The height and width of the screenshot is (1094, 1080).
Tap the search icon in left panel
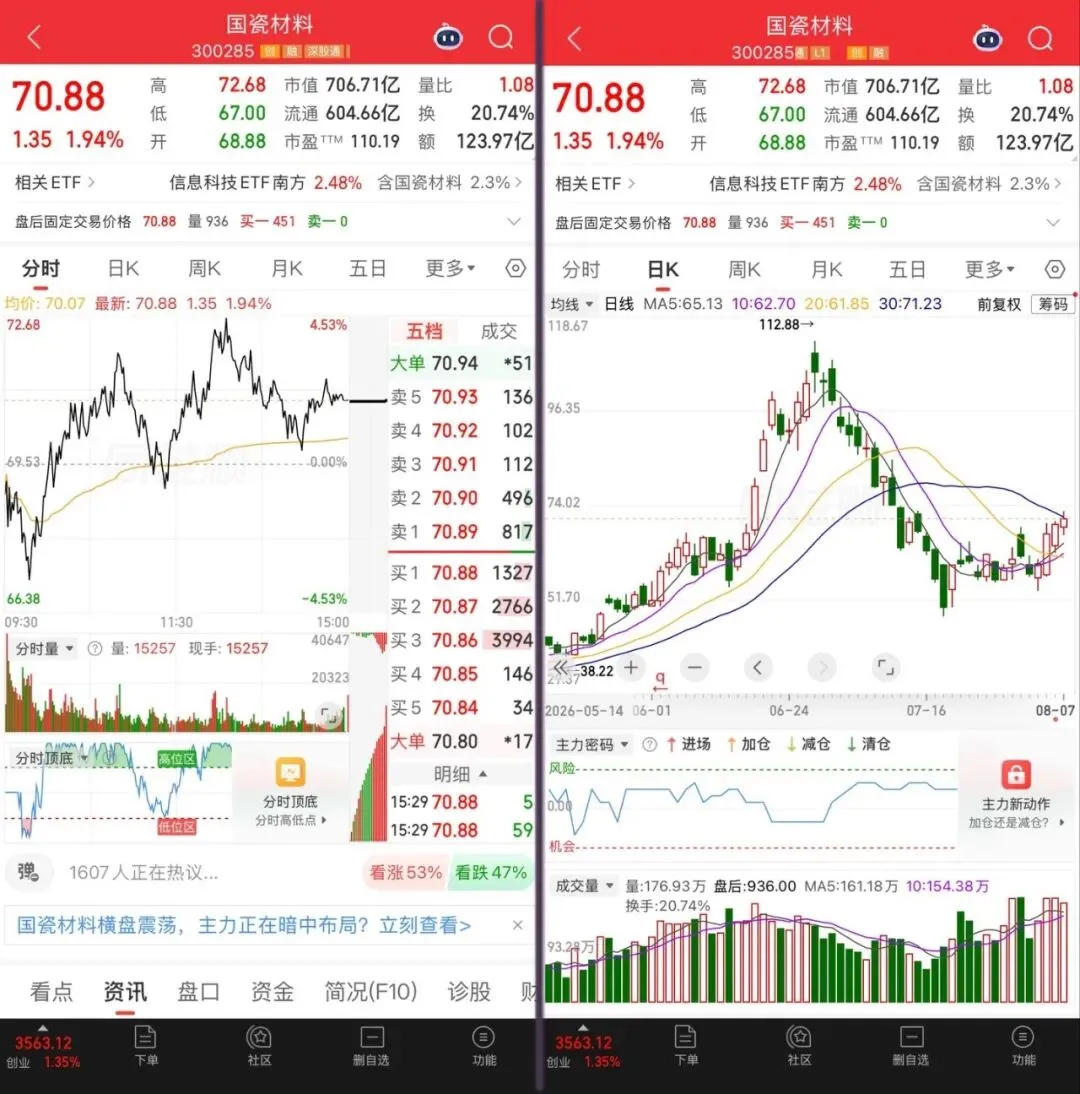500,36
